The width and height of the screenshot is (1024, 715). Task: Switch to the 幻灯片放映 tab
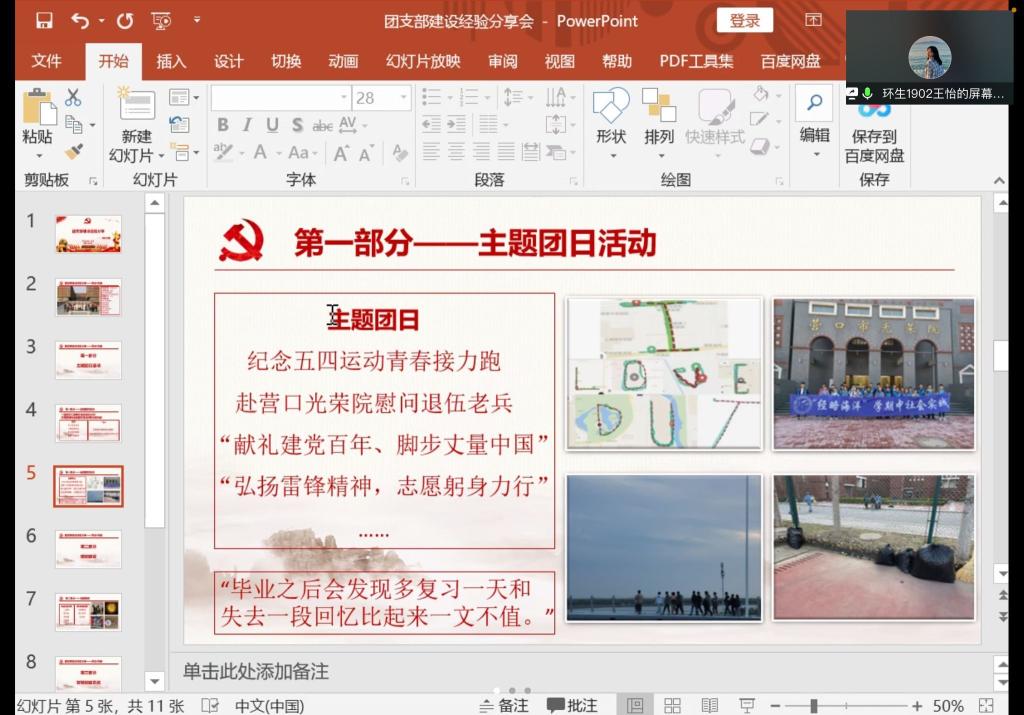(423, 61)
